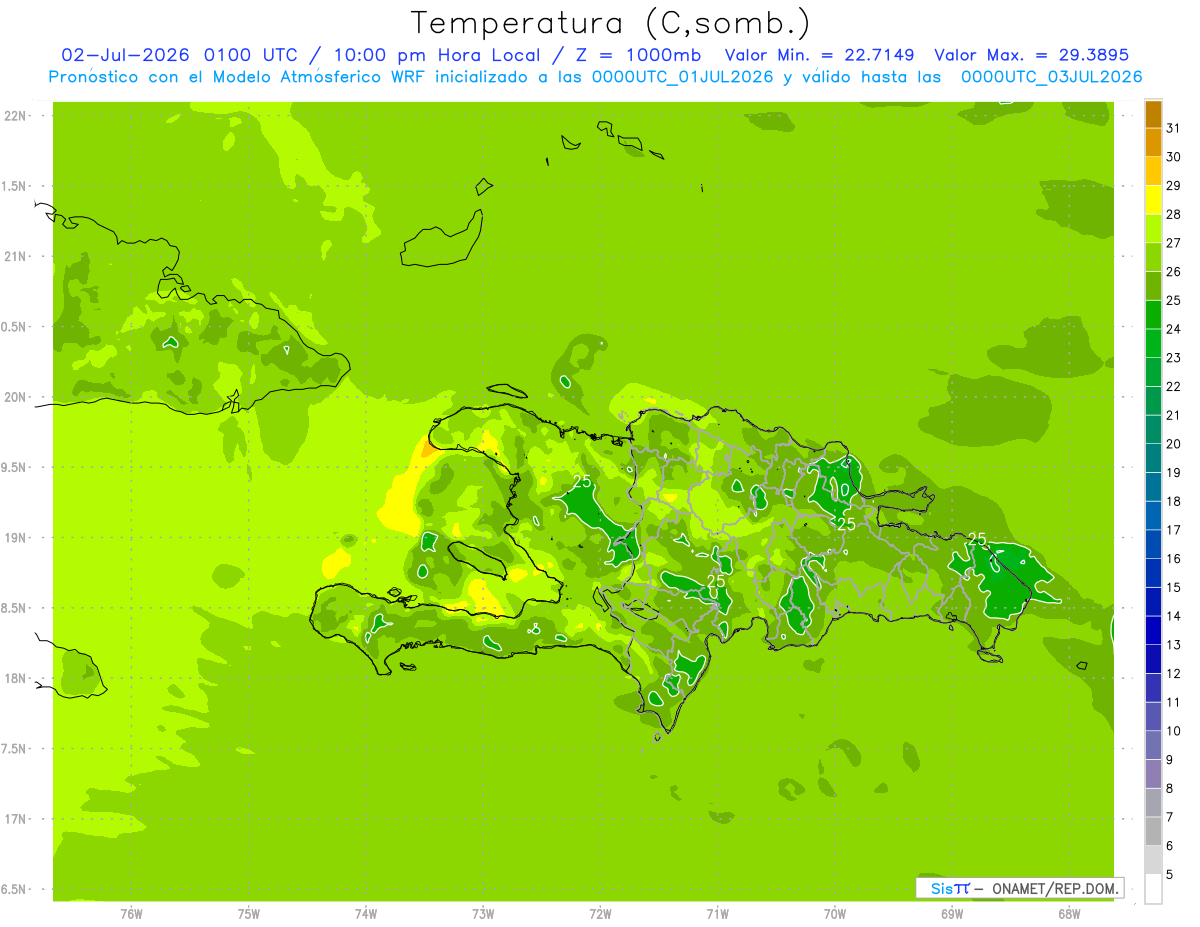Click the SisTT logo in the map corner
This screenshot has width=1200, height=927.
click(x=949, y=888)
